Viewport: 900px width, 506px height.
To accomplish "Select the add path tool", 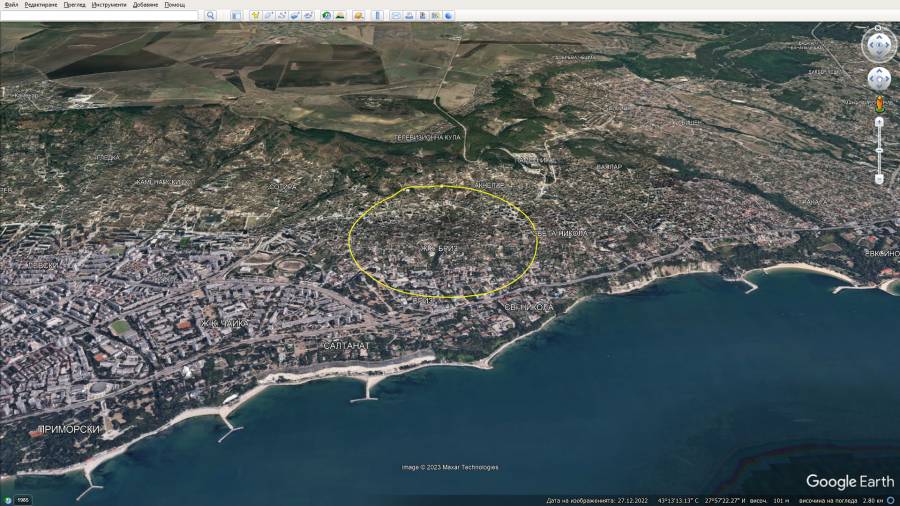I will click(x=282, y=16).
